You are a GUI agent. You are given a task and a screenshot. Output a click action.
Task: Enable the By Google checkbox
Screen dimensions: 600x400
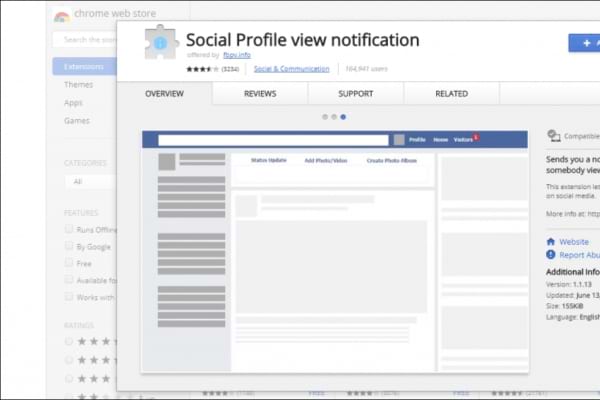click(x=69, y=246)
